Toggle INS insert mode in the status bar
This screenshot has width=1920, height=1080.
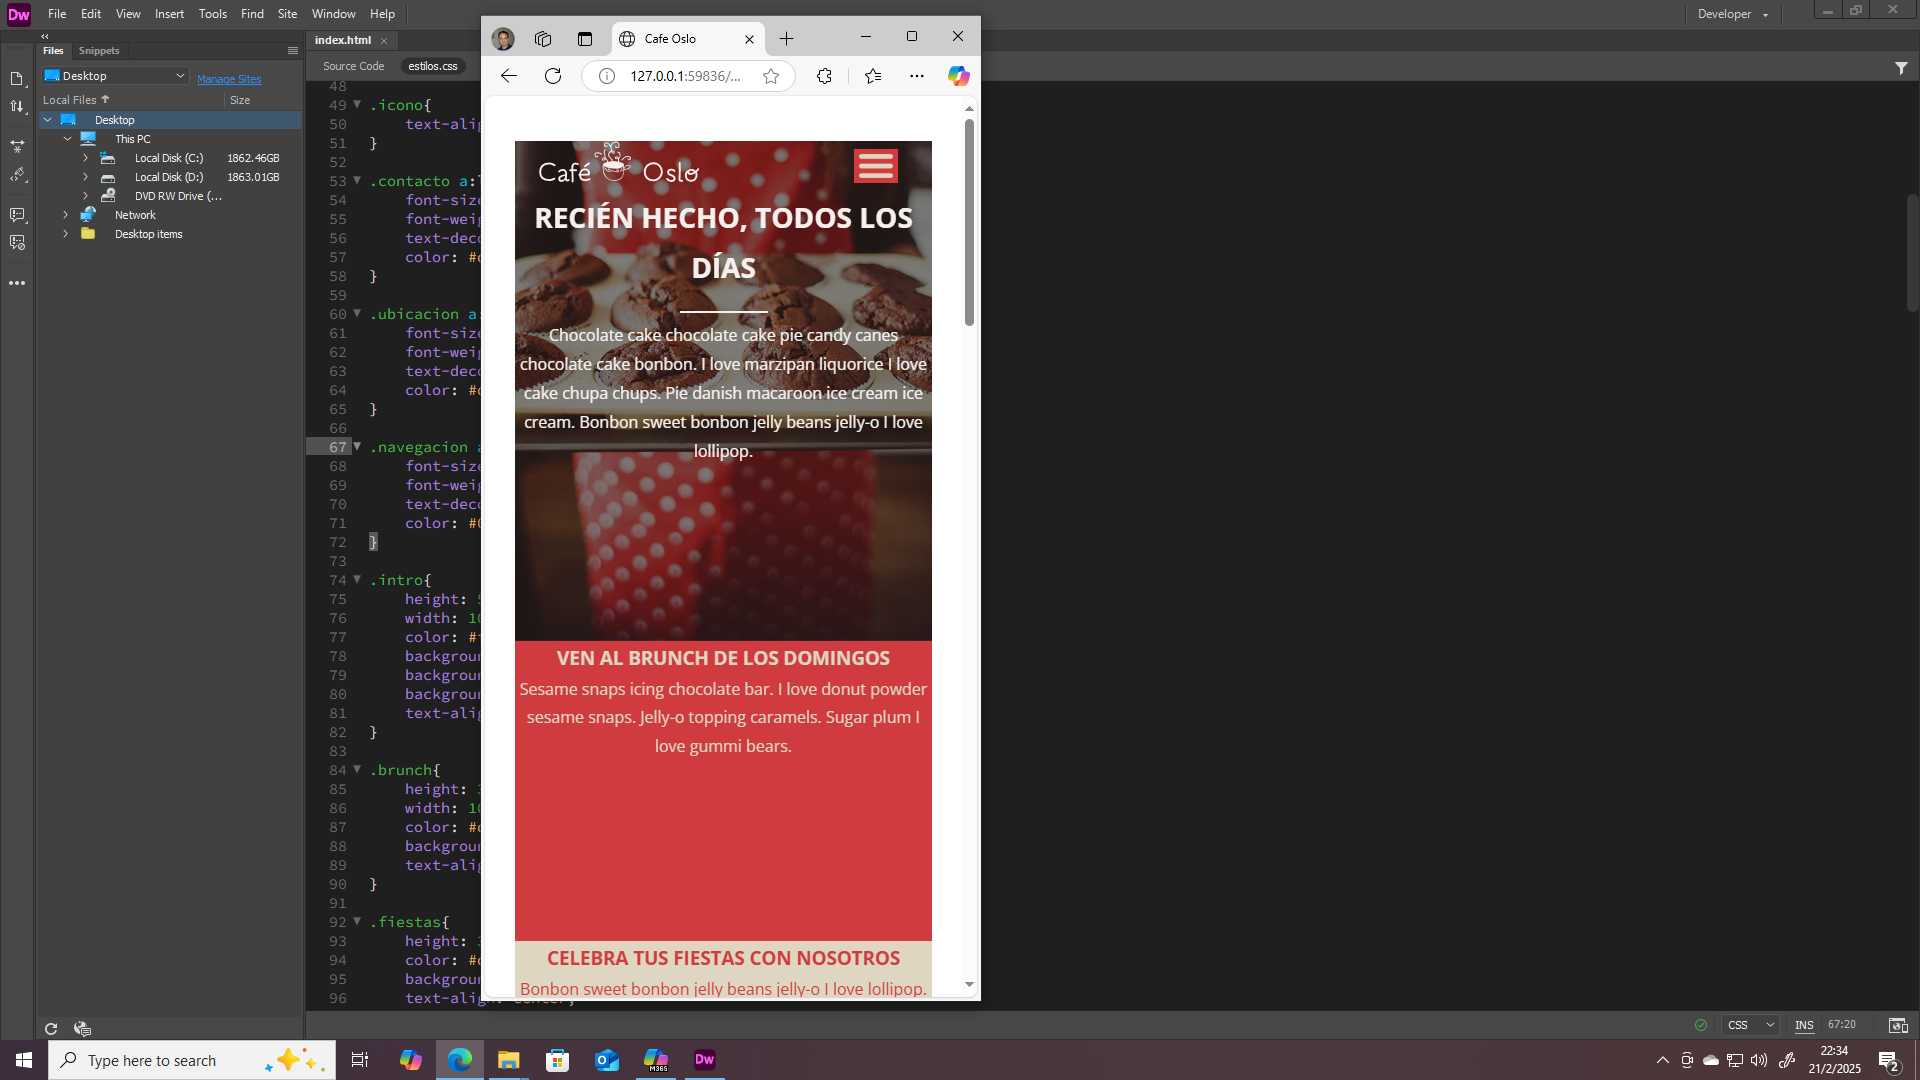[x=1804, y=1025]
